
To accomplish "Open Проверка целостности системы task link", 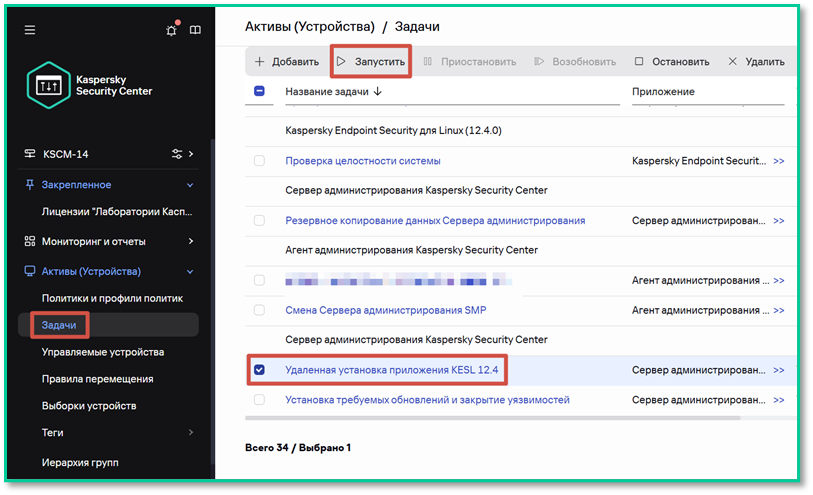I will [362, 161].
